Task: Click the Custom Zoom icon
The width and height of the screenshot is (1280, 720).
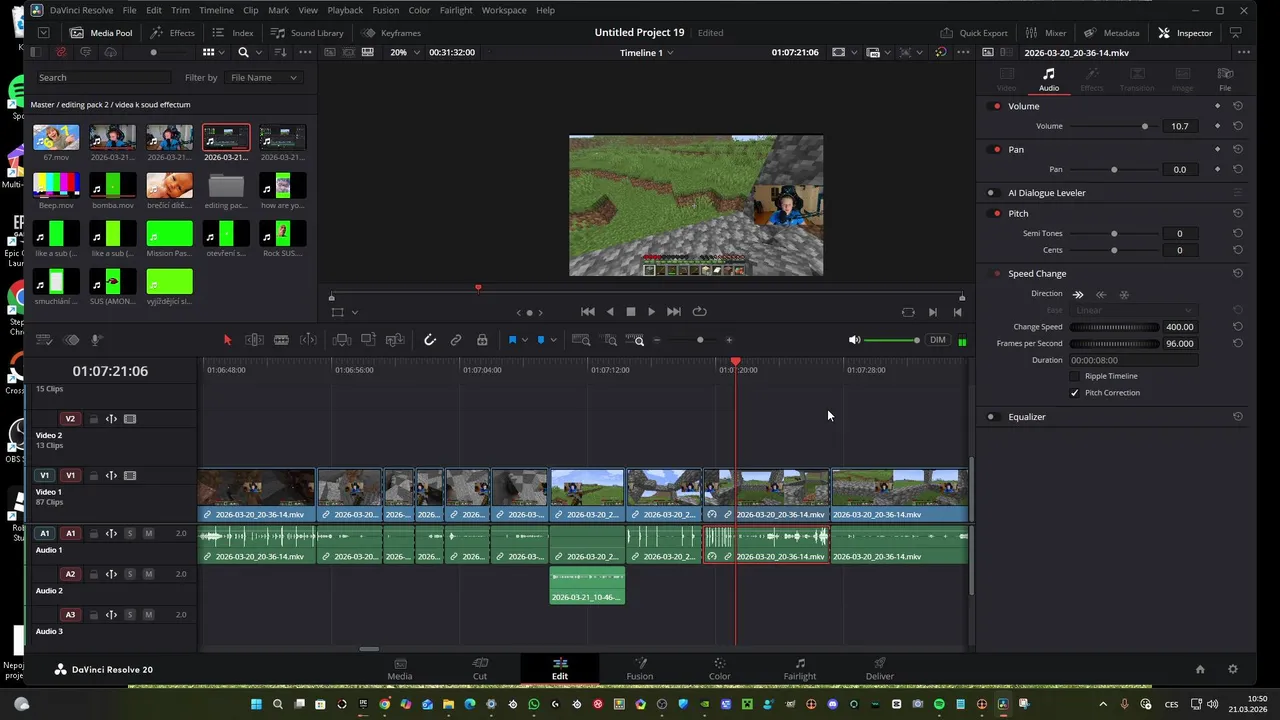Action: [x=637, y=340]
